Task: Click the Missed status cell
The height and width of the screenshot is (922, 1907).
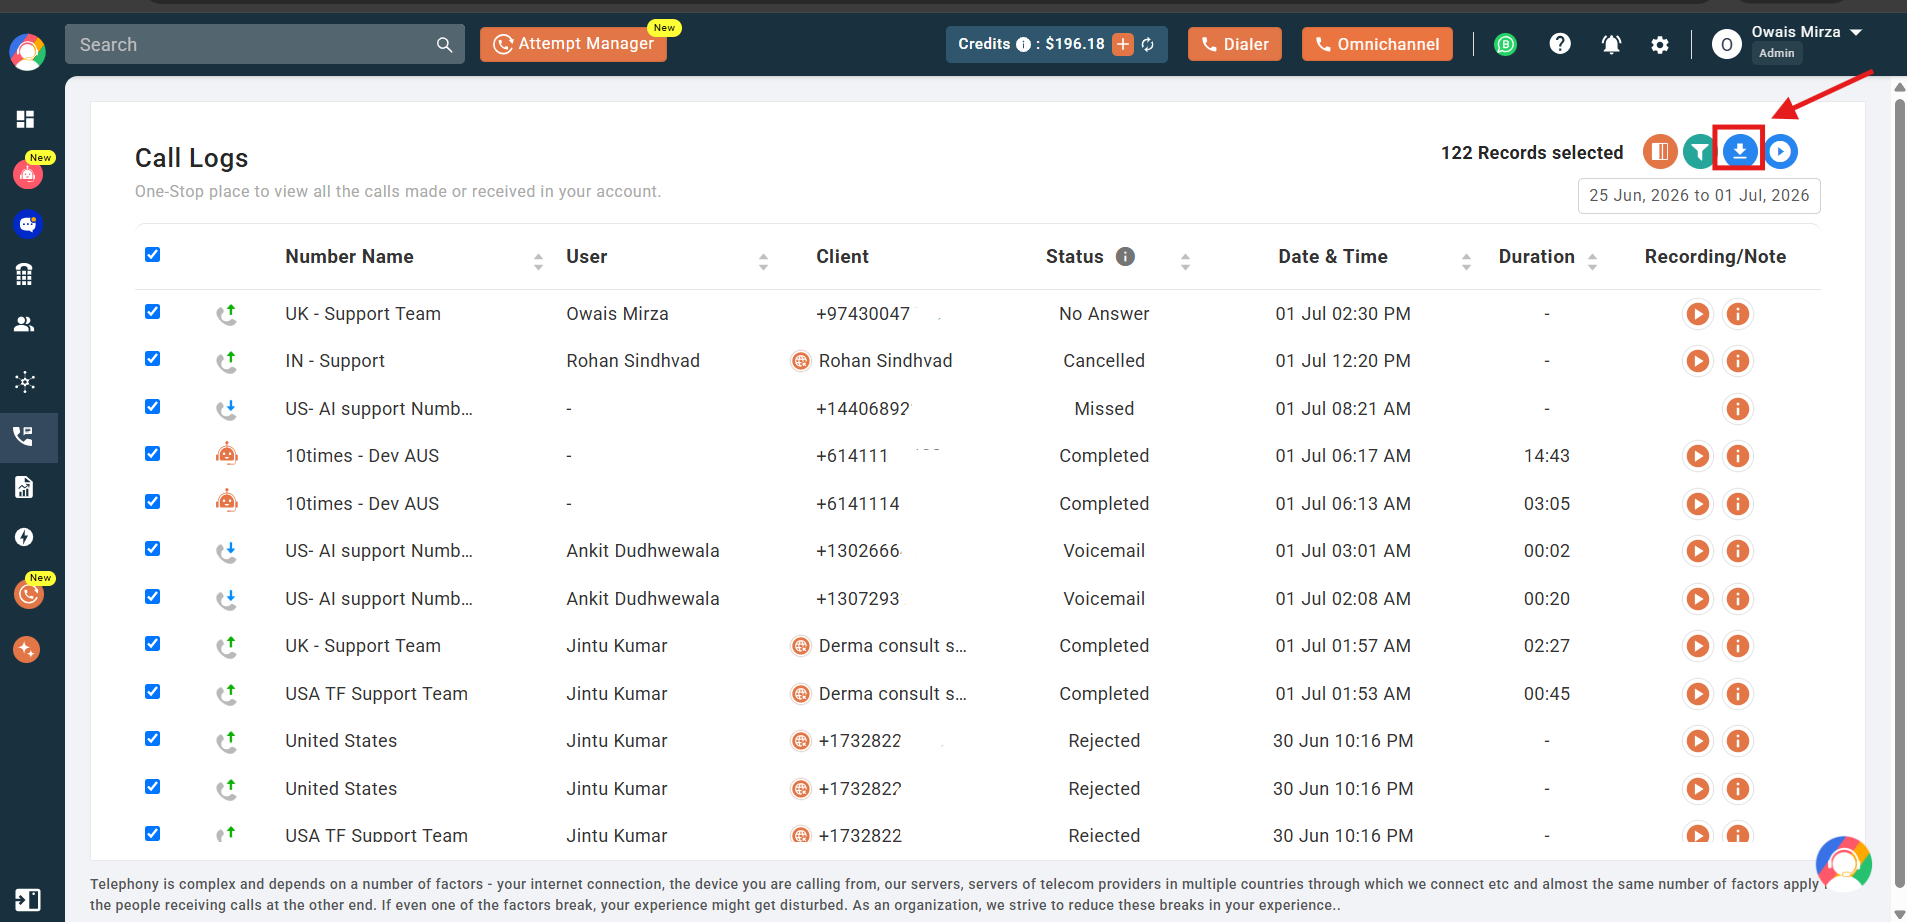Action: coord(1104,409)
